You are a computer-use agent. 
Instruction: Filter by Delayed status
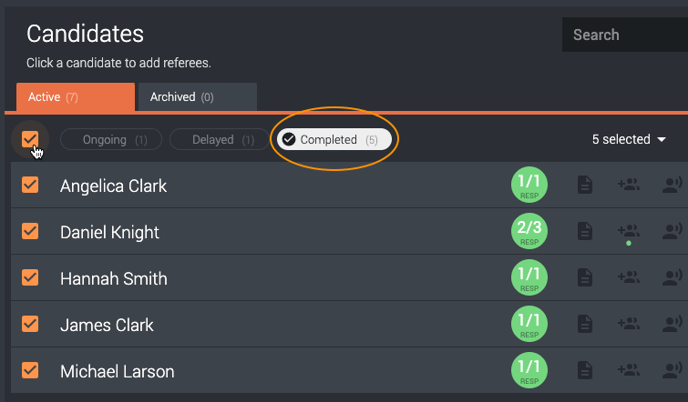(x=219, y=140)
